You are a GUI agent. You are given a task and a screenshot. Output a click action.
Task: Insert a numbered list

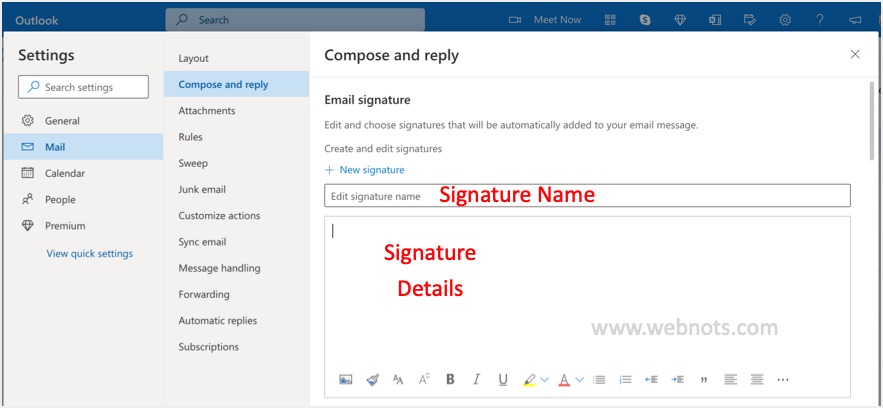(625, 380)
